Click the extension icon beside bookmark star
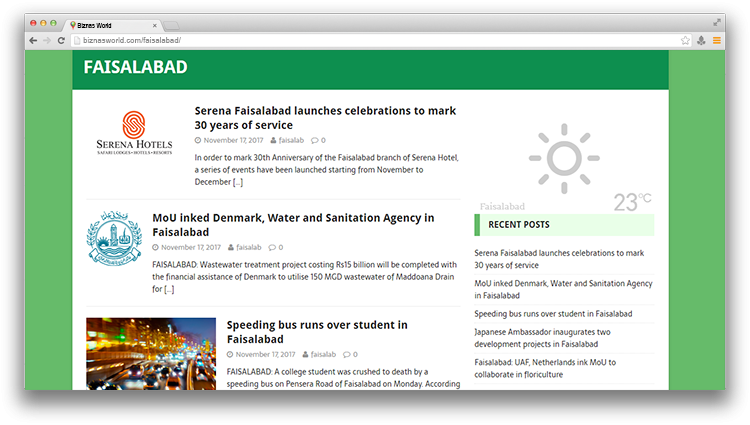The height and width of the screenshot is (425, 750). click(701, 40)
